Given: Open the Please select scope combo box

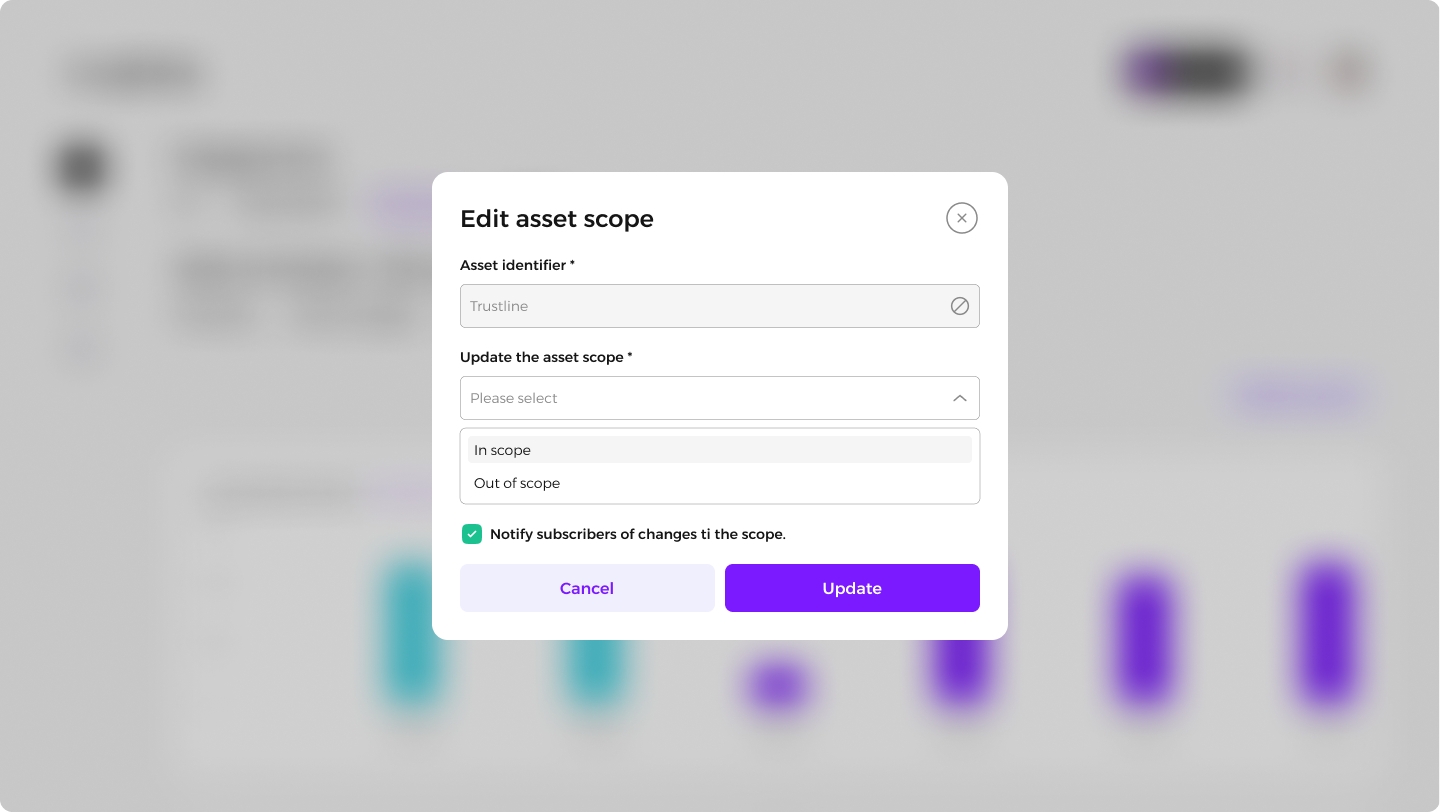Looking at the screenshot, I should (720, 398).
